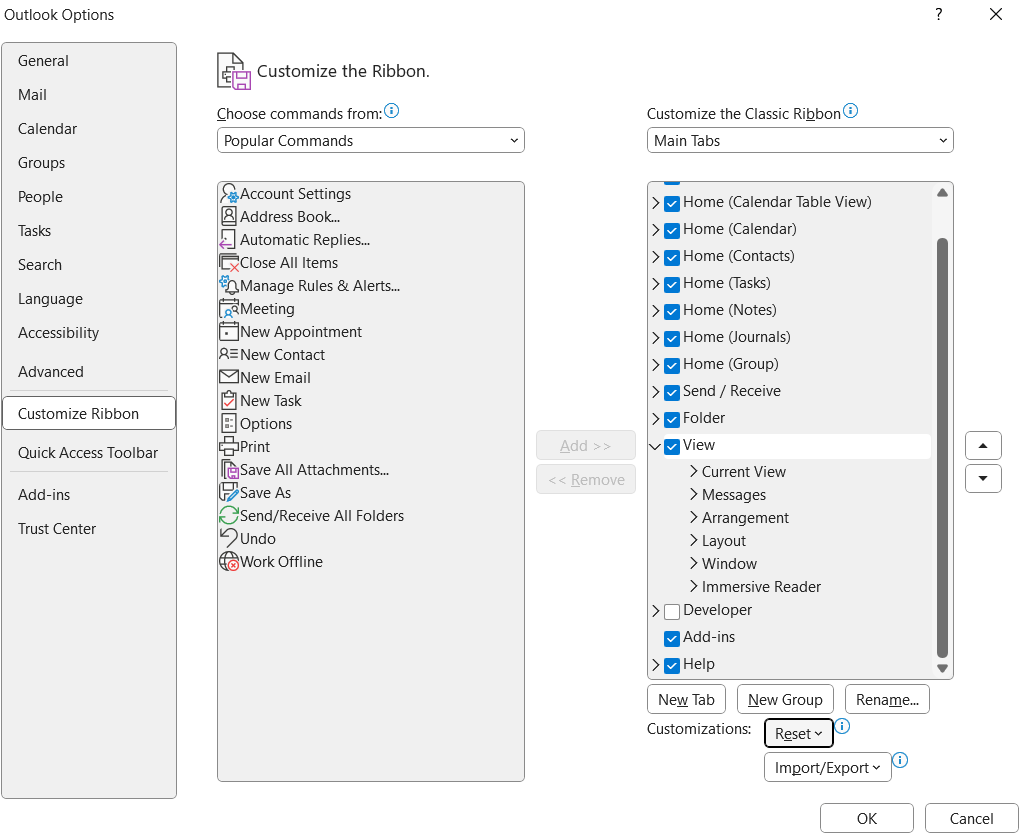Uncheck Home (Calendar Table View) checkbox

(672, 203)
